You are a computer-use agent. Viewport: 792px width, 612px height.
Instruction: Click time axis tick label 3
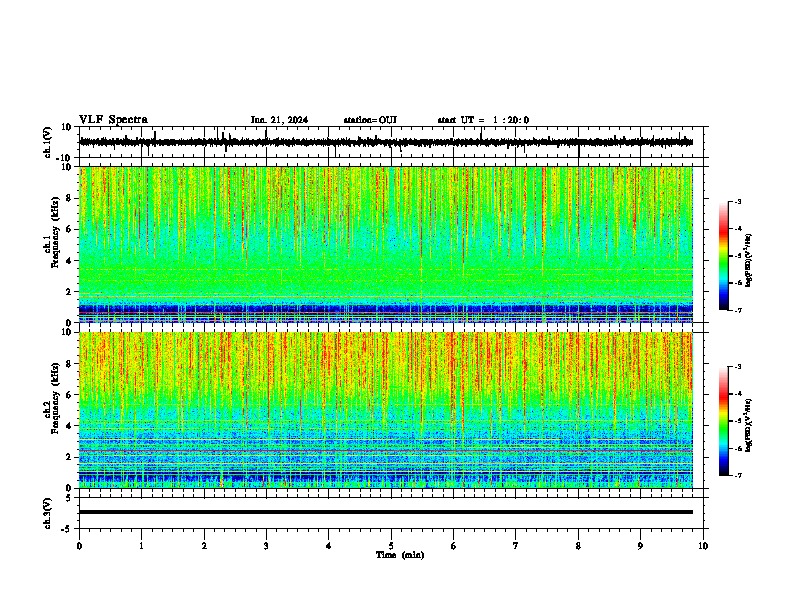click(x=266, y=545)
